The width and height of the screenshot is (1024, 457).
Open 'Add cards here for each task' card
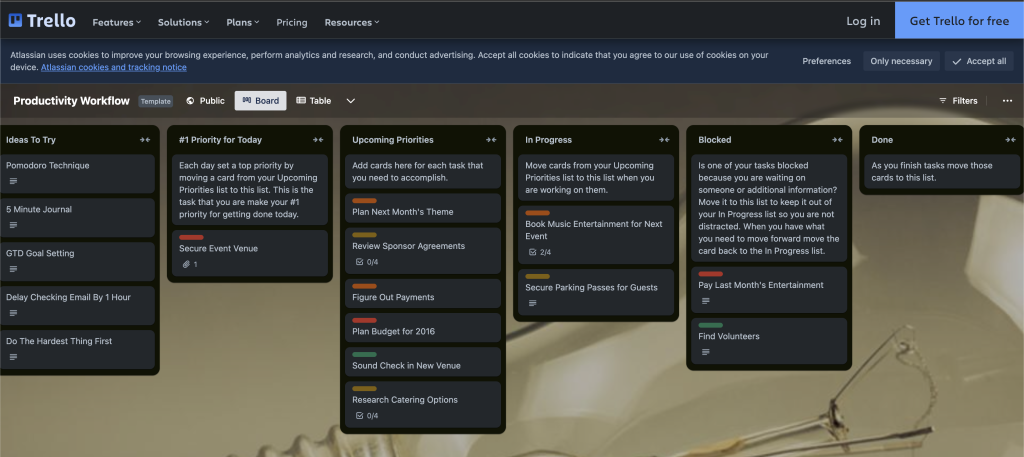point(423,172)
